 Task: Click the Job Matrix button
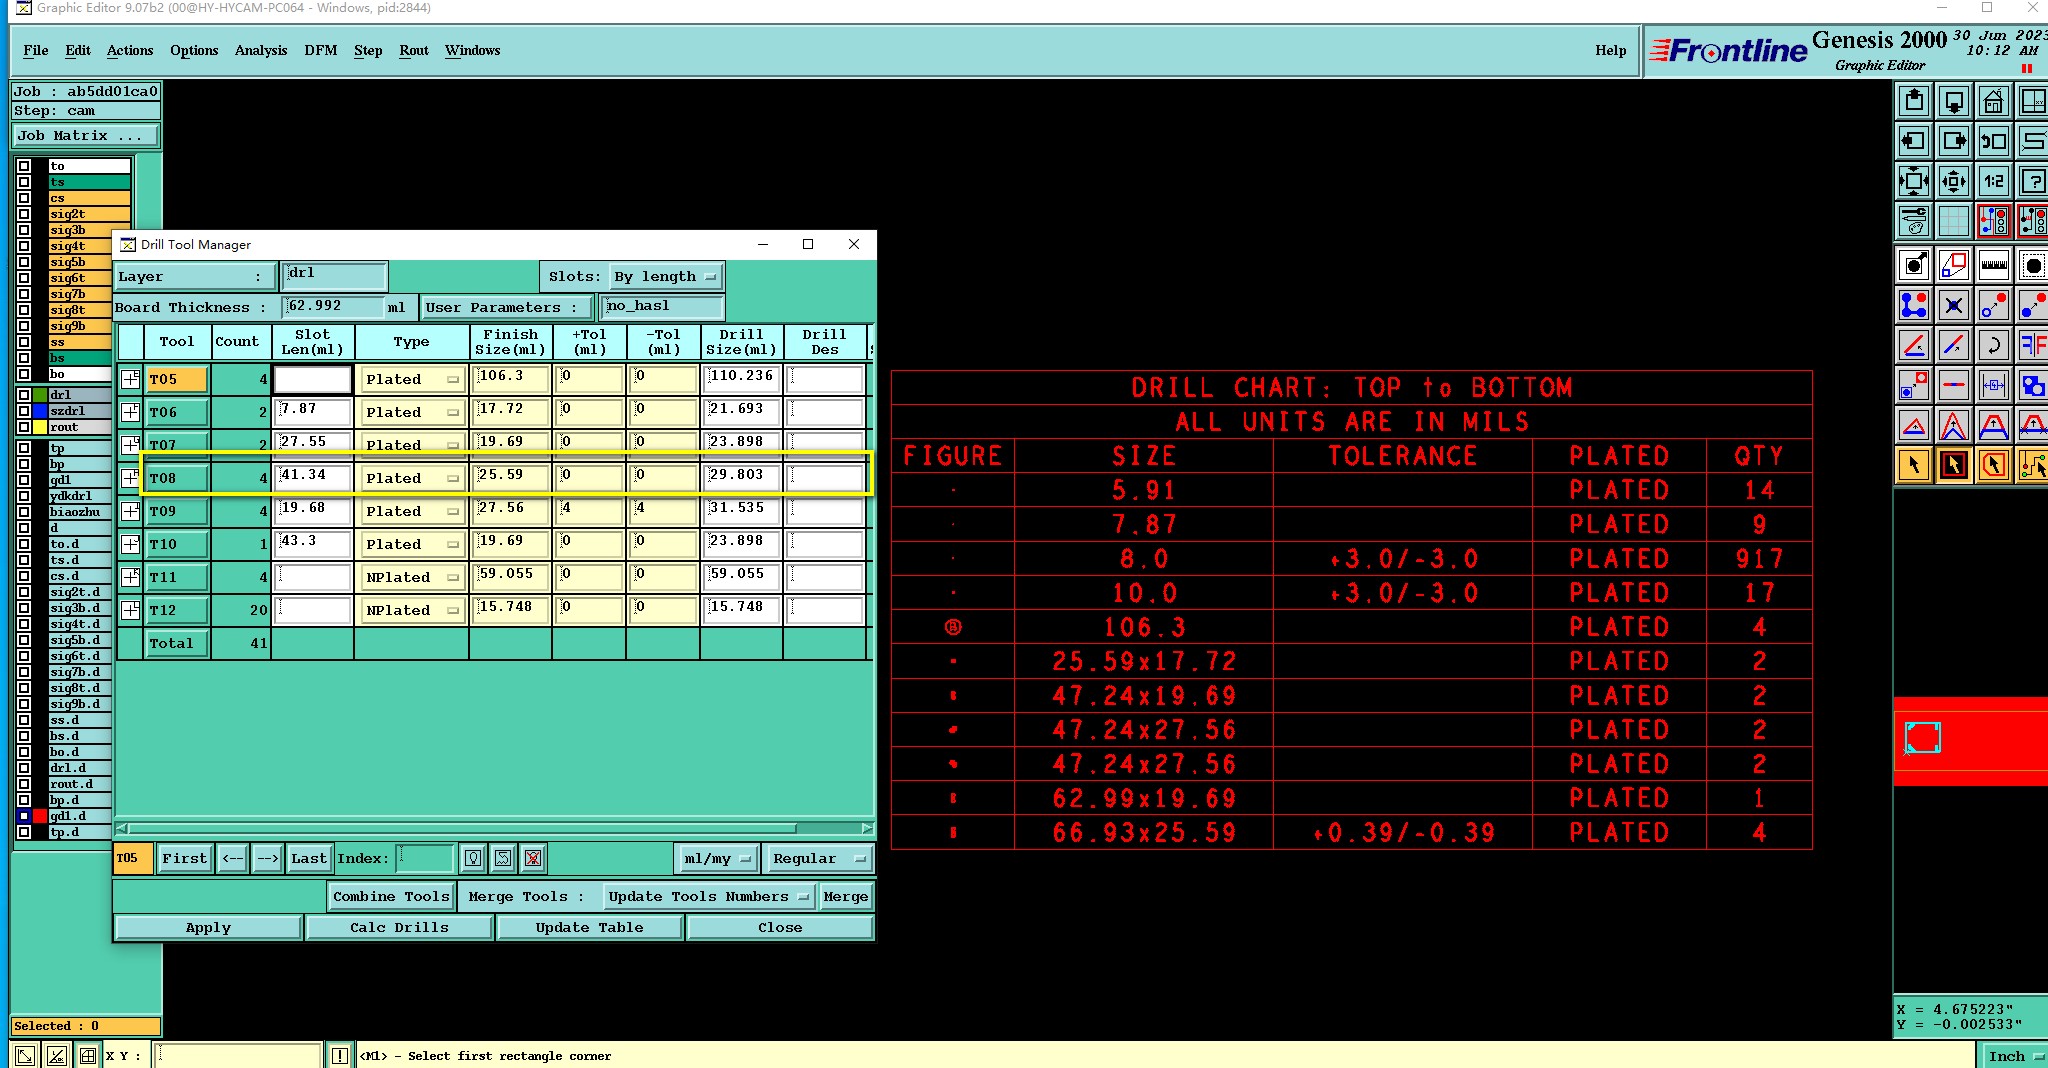pyautogui.click(x=86, y=136)
